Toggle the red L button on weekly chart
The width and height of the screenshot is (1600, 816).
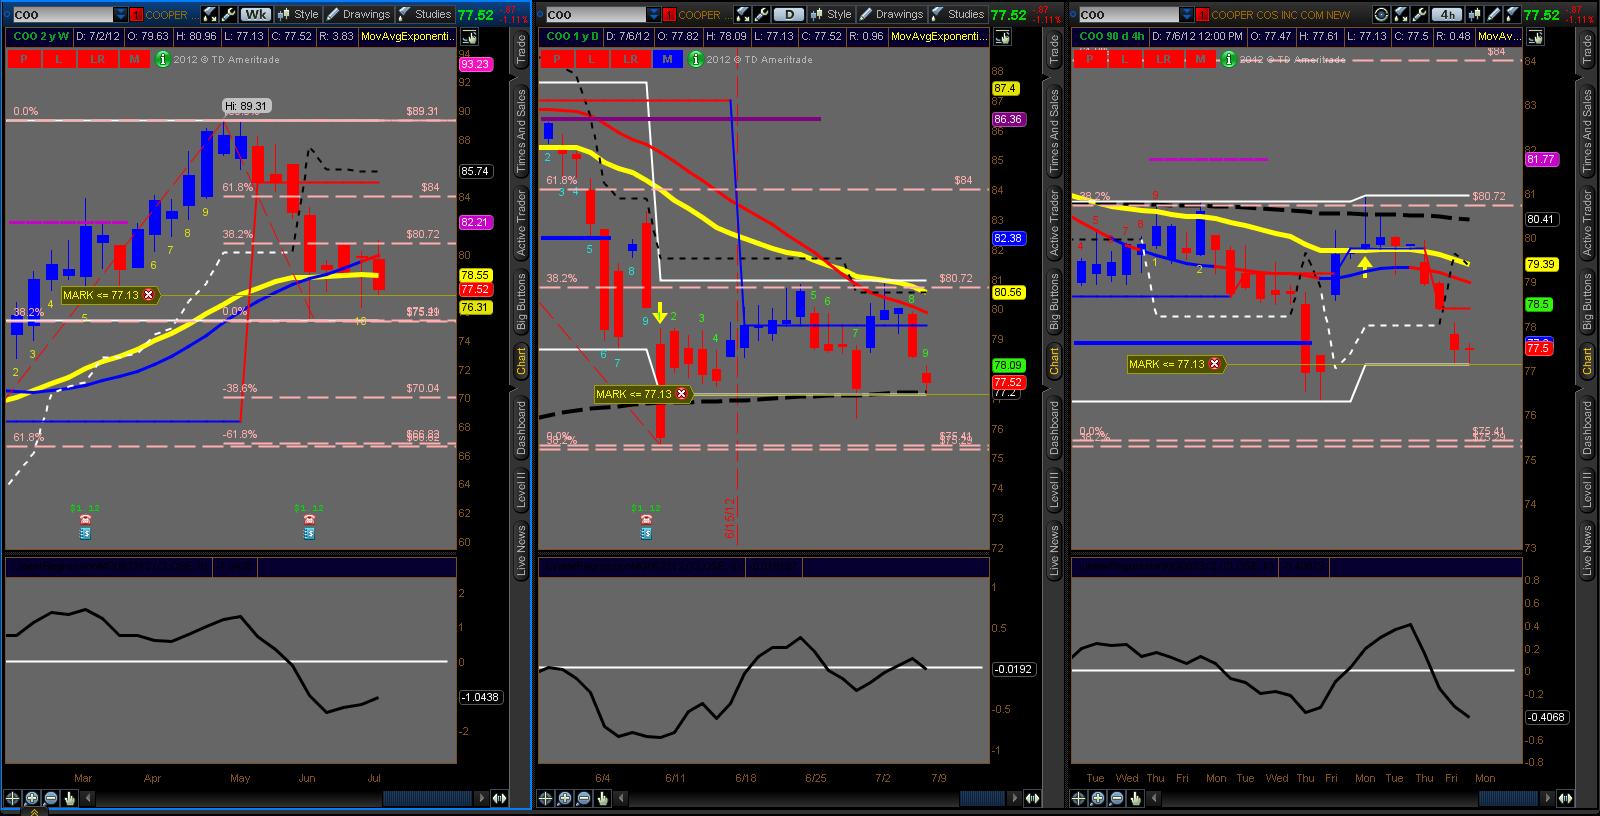(60, 59)
